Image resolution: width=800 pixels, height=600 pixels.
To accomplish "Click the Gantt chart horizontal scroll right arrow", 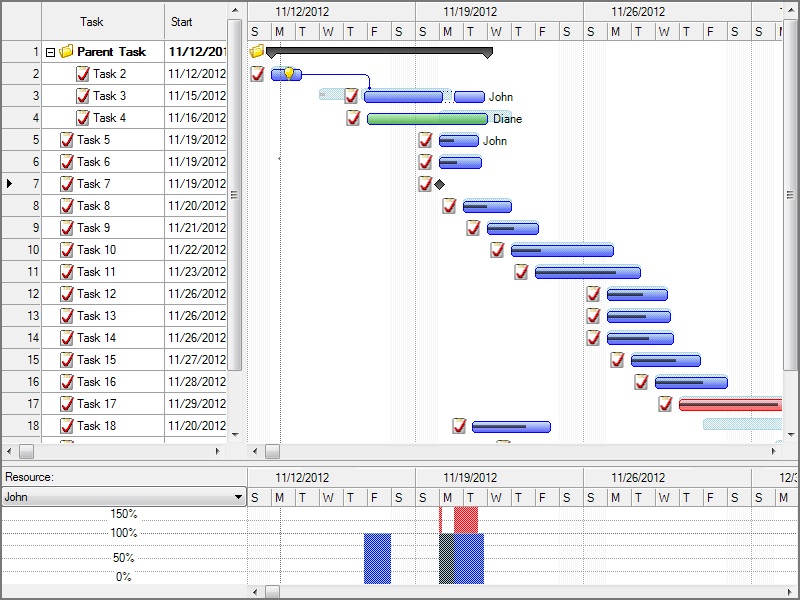I will (774, 452).
